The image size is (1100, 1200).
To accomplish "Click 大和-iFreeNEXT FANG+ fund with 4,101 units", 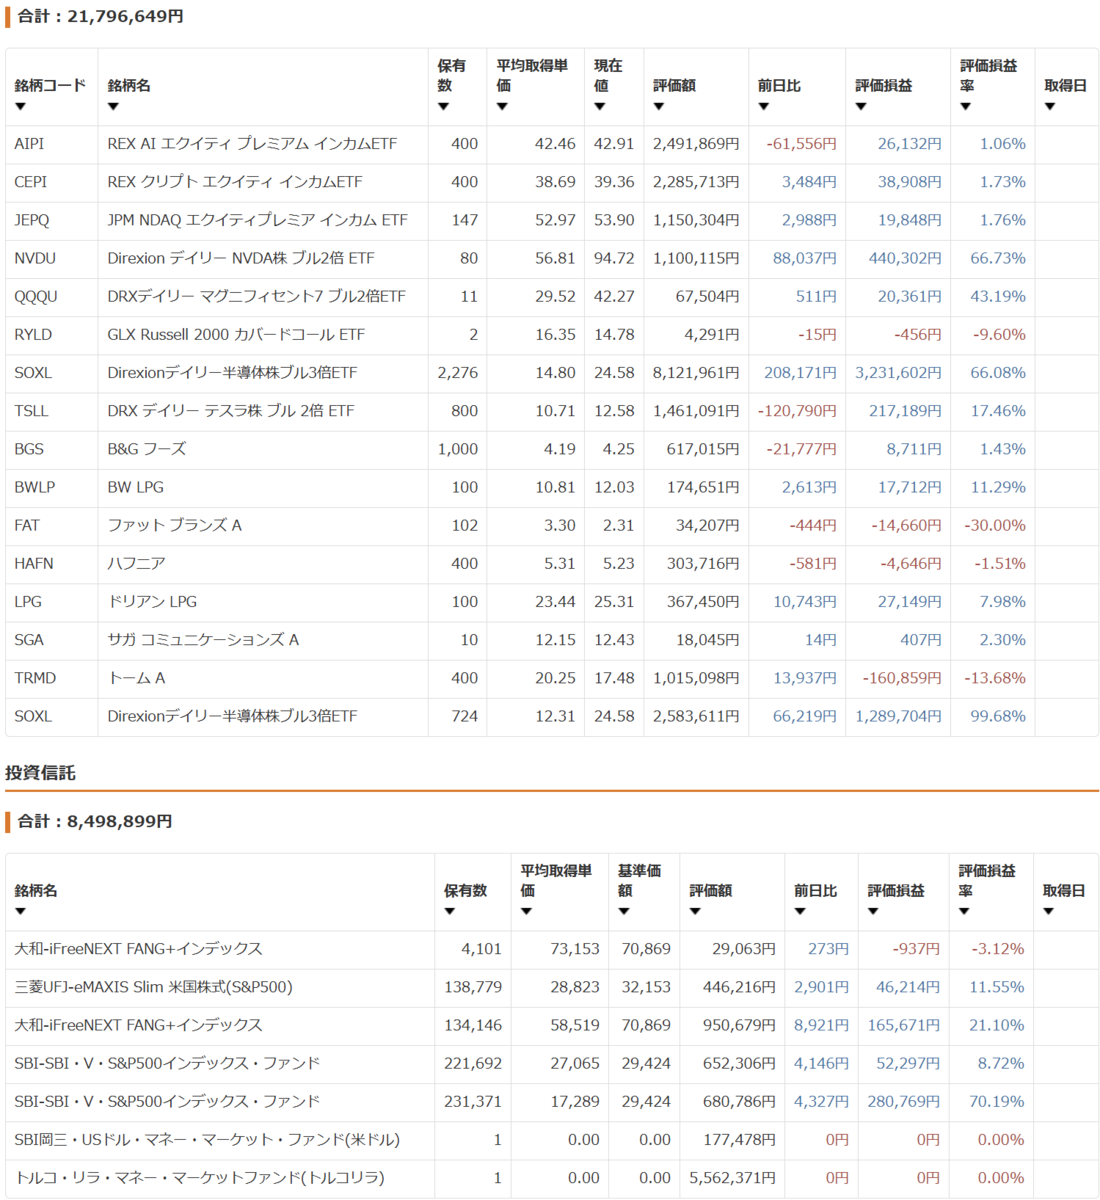I will (x=138, y=949).
